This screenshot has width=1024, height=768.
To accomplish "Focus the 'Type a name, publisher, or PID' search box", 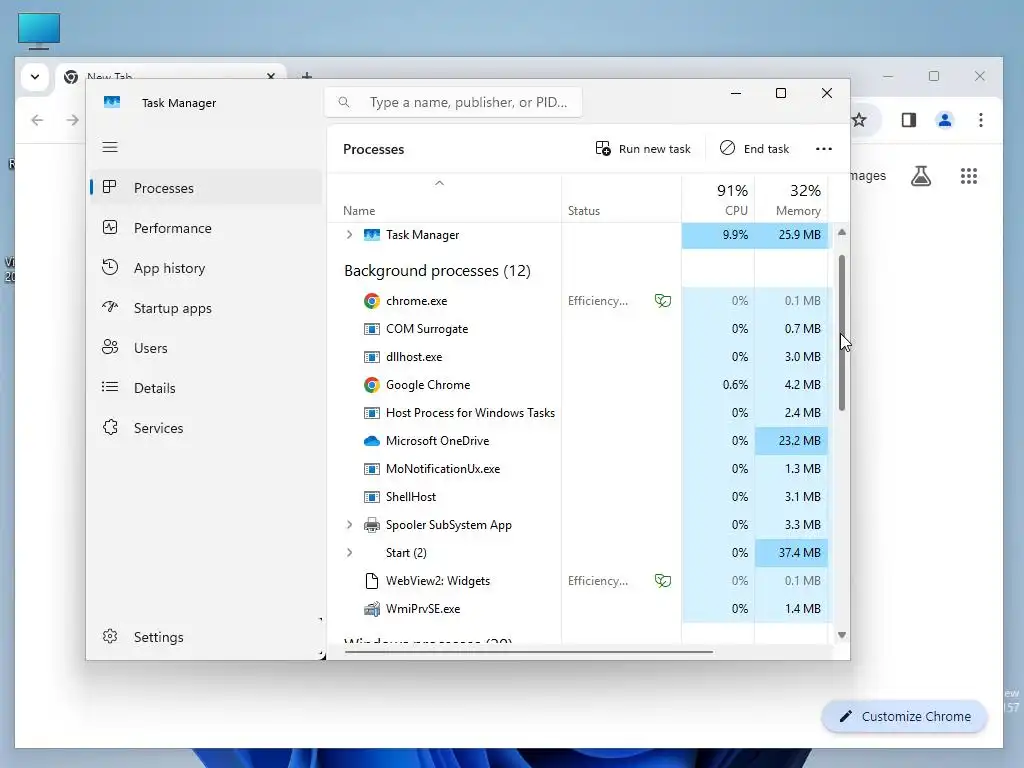I will click(x=453, y=102).
